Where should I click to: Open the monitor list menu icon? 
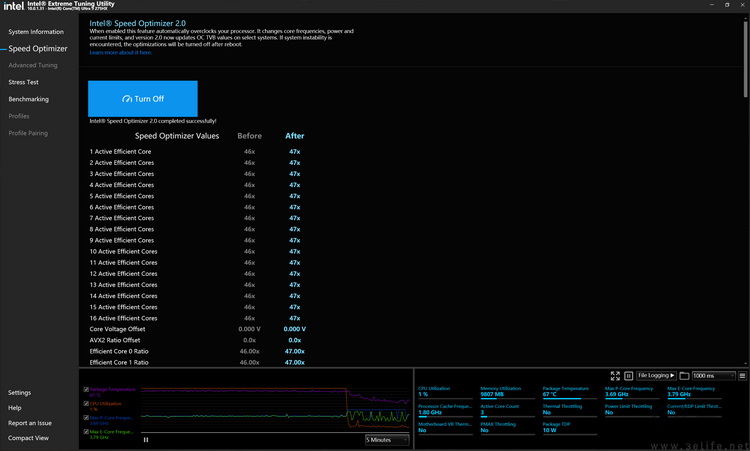coord(742,376)
